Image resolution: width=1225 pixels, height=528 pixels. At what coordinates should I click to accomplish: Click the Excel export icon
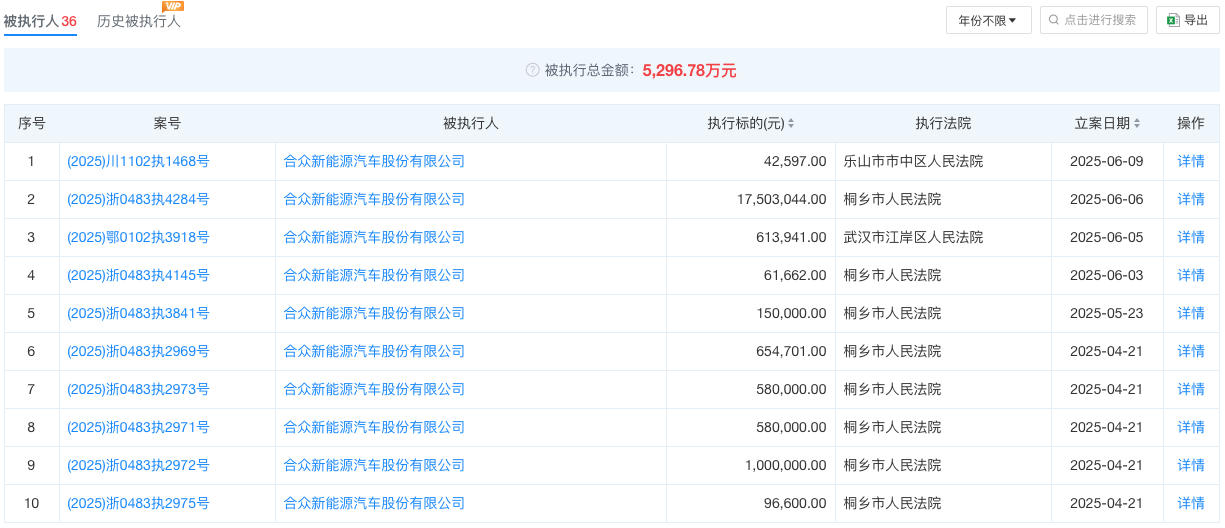pyautogui.click(x=1173, y=20)
